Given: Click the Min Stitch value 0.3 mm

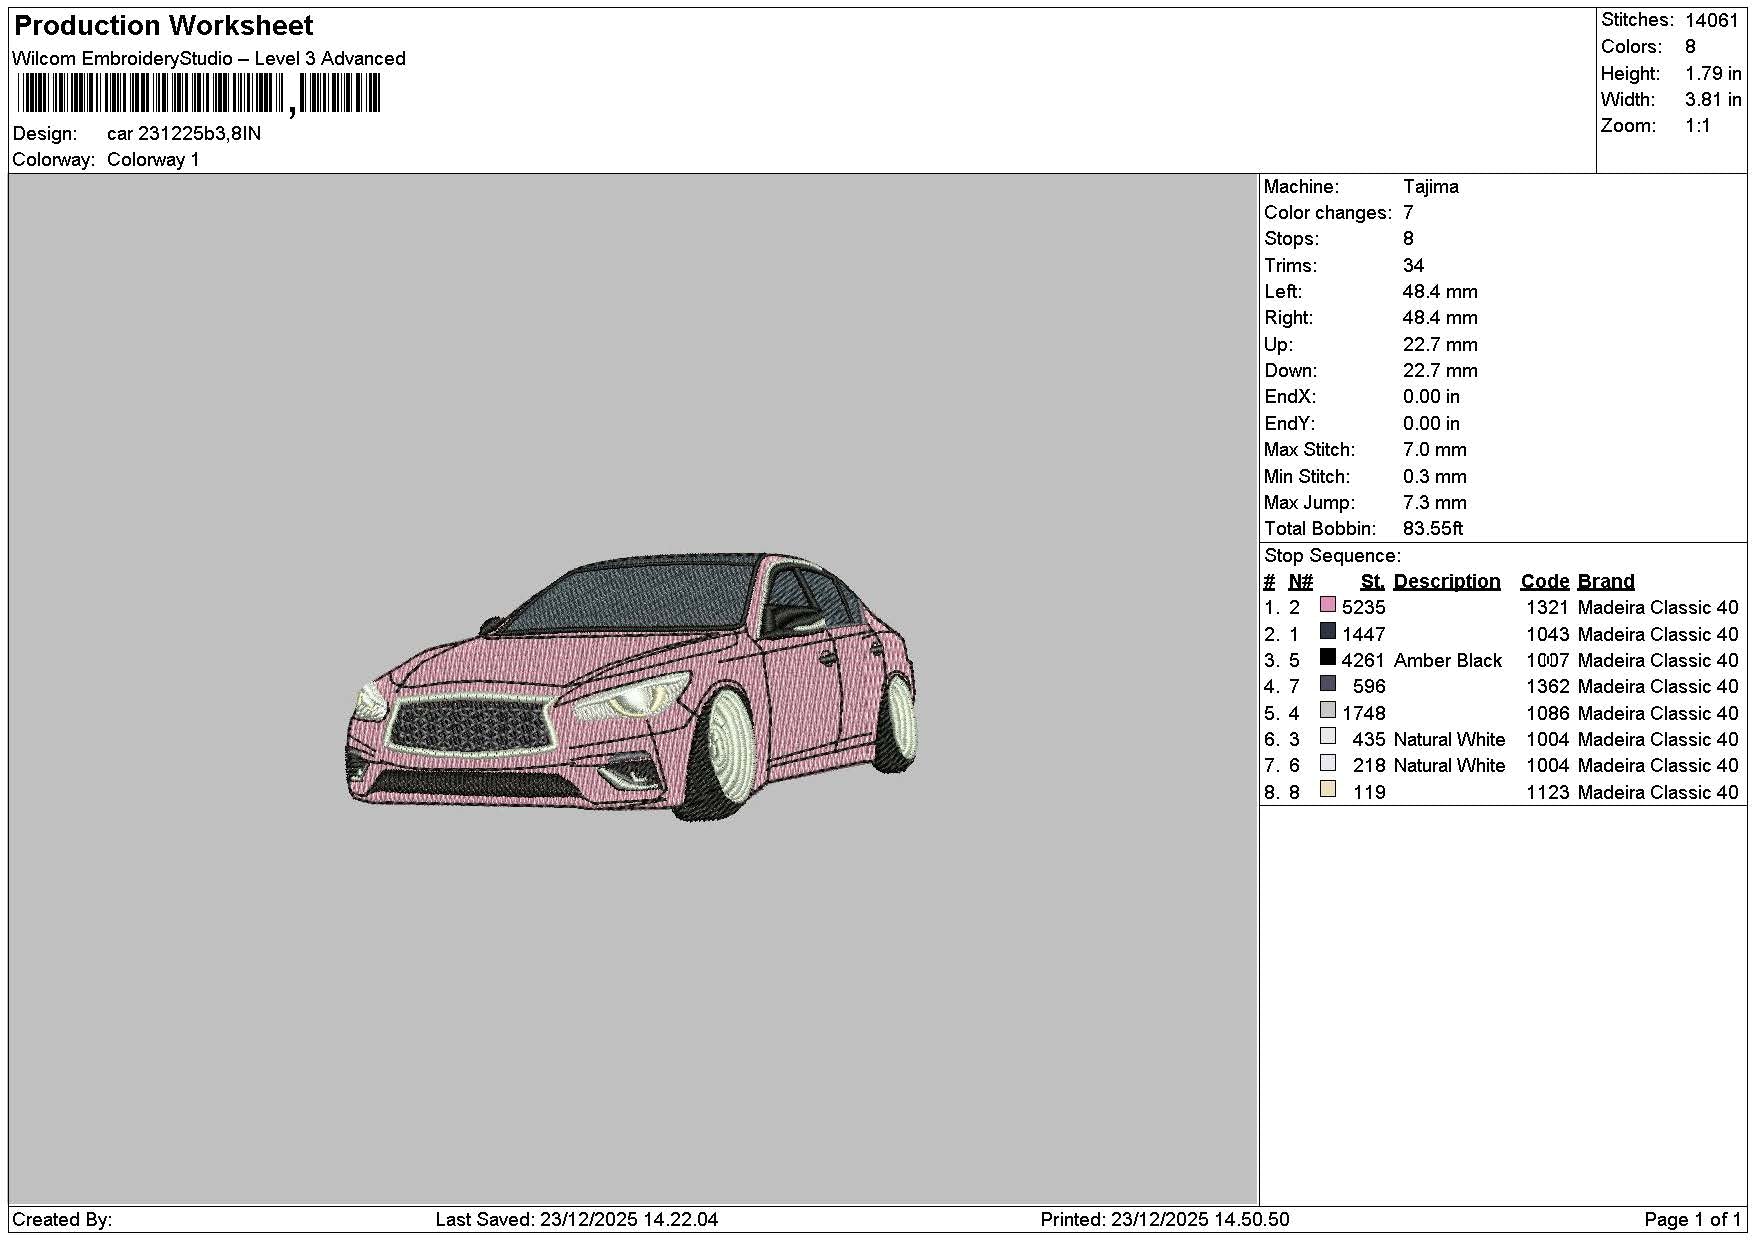Looking at the screenshot, I should pos(1434,477).
